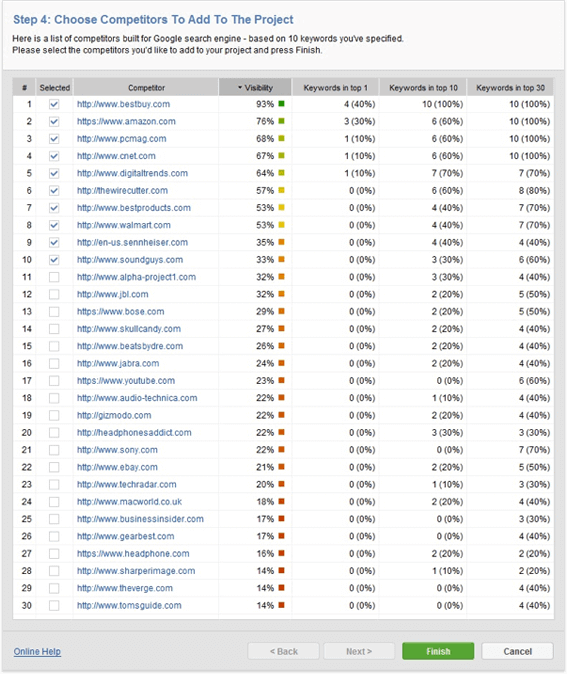The height and width of the screenshot is (674, 567).
Task: Click the red visibility square for tomsguide.com
Action: coord(282,605)
